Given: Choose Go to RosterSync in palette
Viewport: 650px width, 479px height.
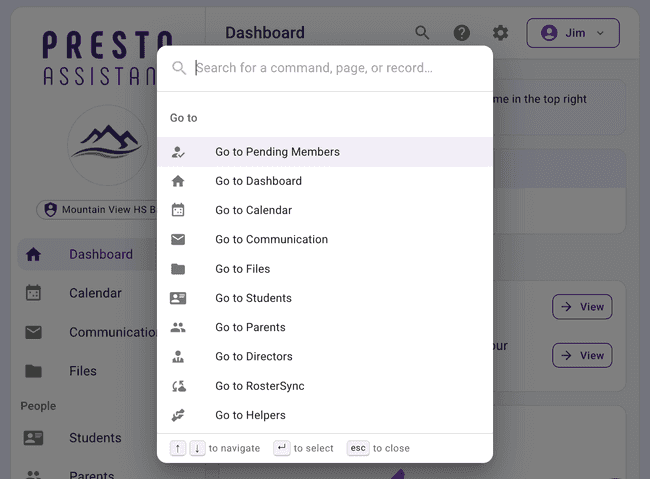Looking at the screenshot, I should tap(325, 386).
